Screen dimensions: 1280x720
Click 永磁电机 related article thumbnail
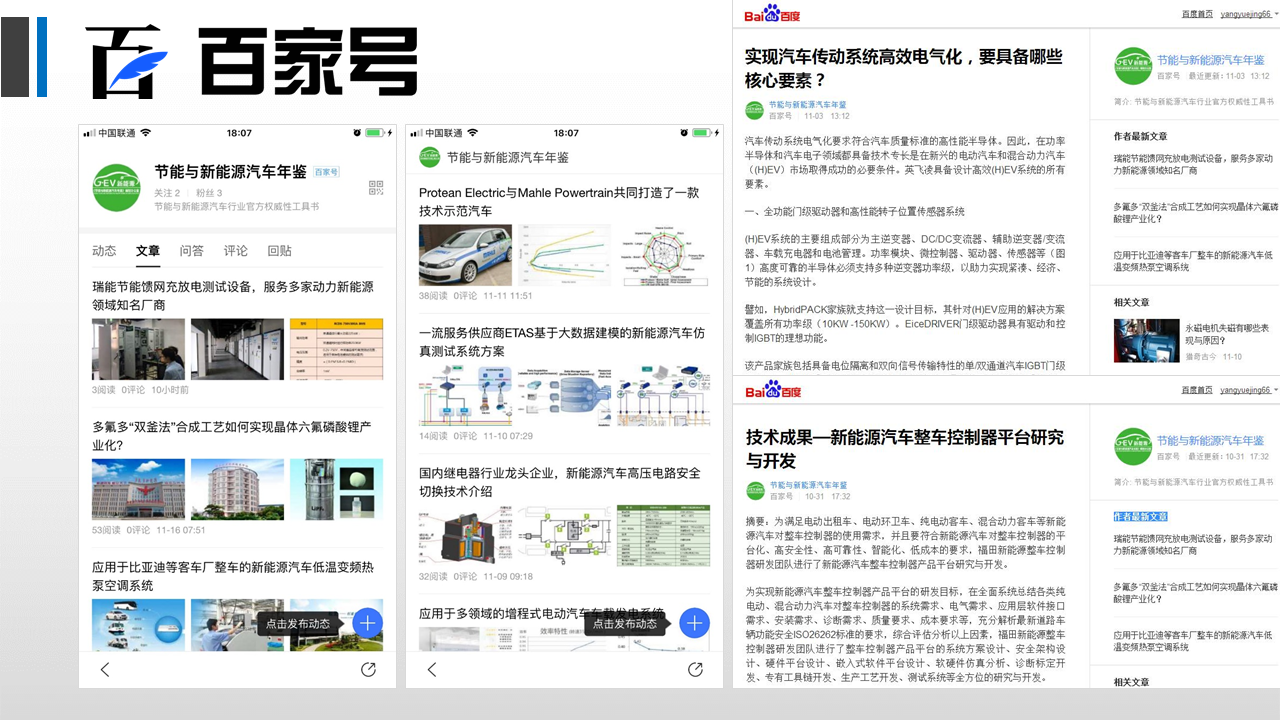pos(1147,340)
